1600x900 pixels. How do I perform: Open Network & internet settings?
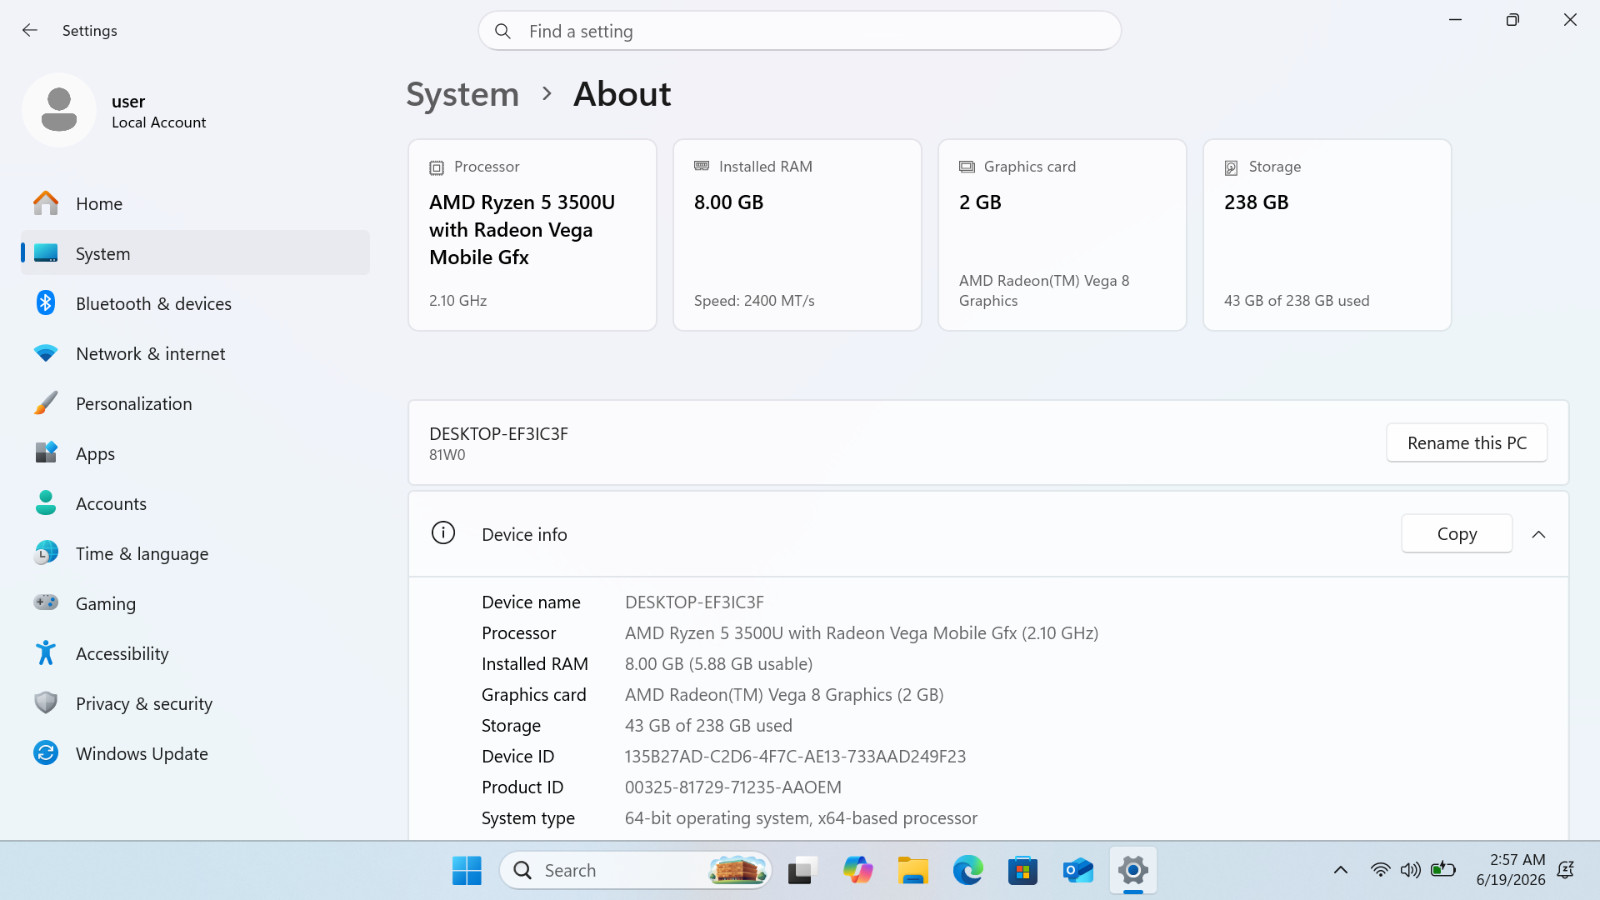point(195,353)
